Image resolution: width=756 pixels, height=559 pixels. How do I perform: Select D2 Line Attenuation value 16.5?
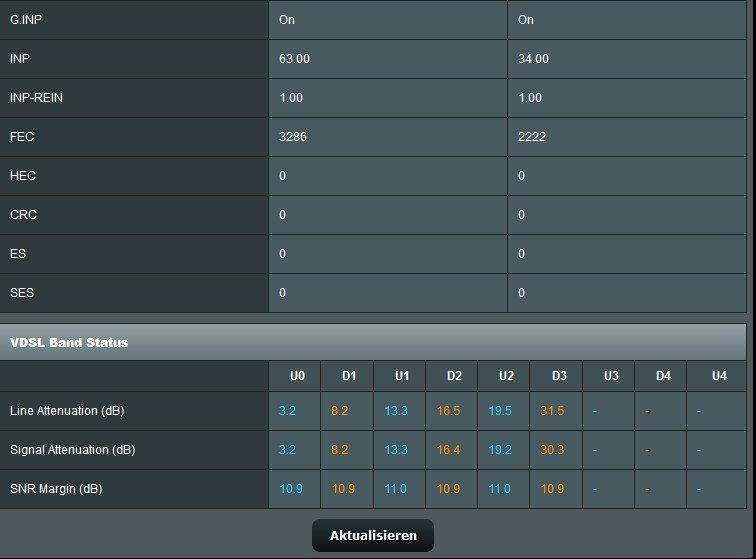448,411
